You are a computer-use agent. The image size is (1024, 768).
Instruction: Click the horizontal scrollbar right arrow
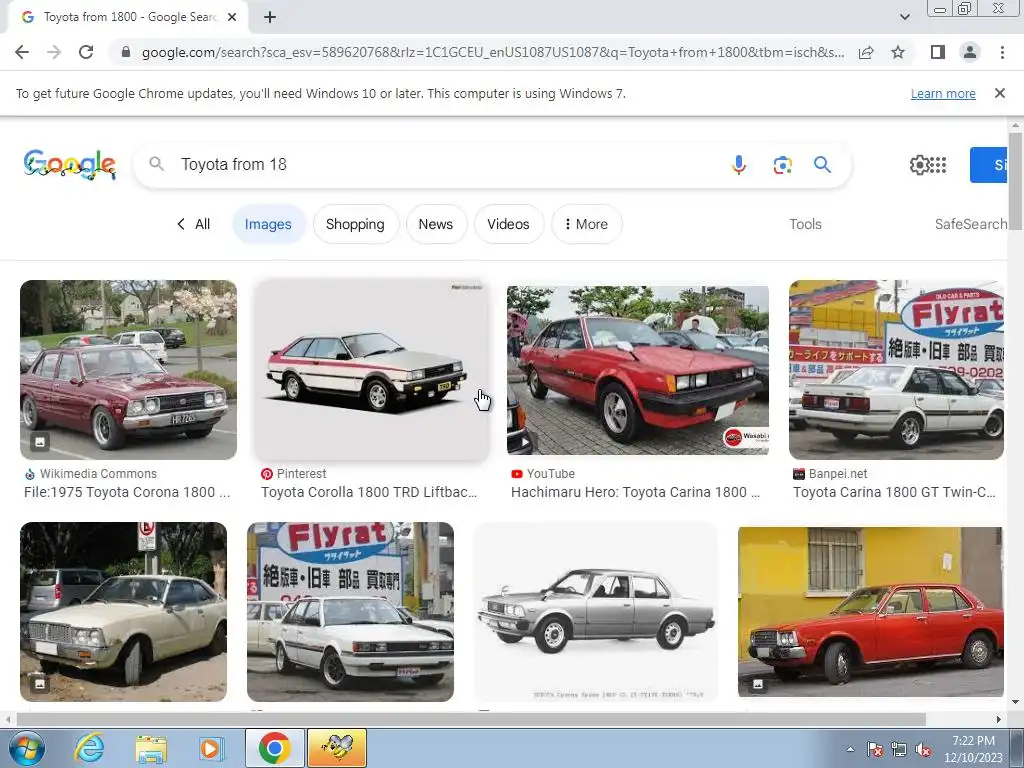(x=999, y=720)
